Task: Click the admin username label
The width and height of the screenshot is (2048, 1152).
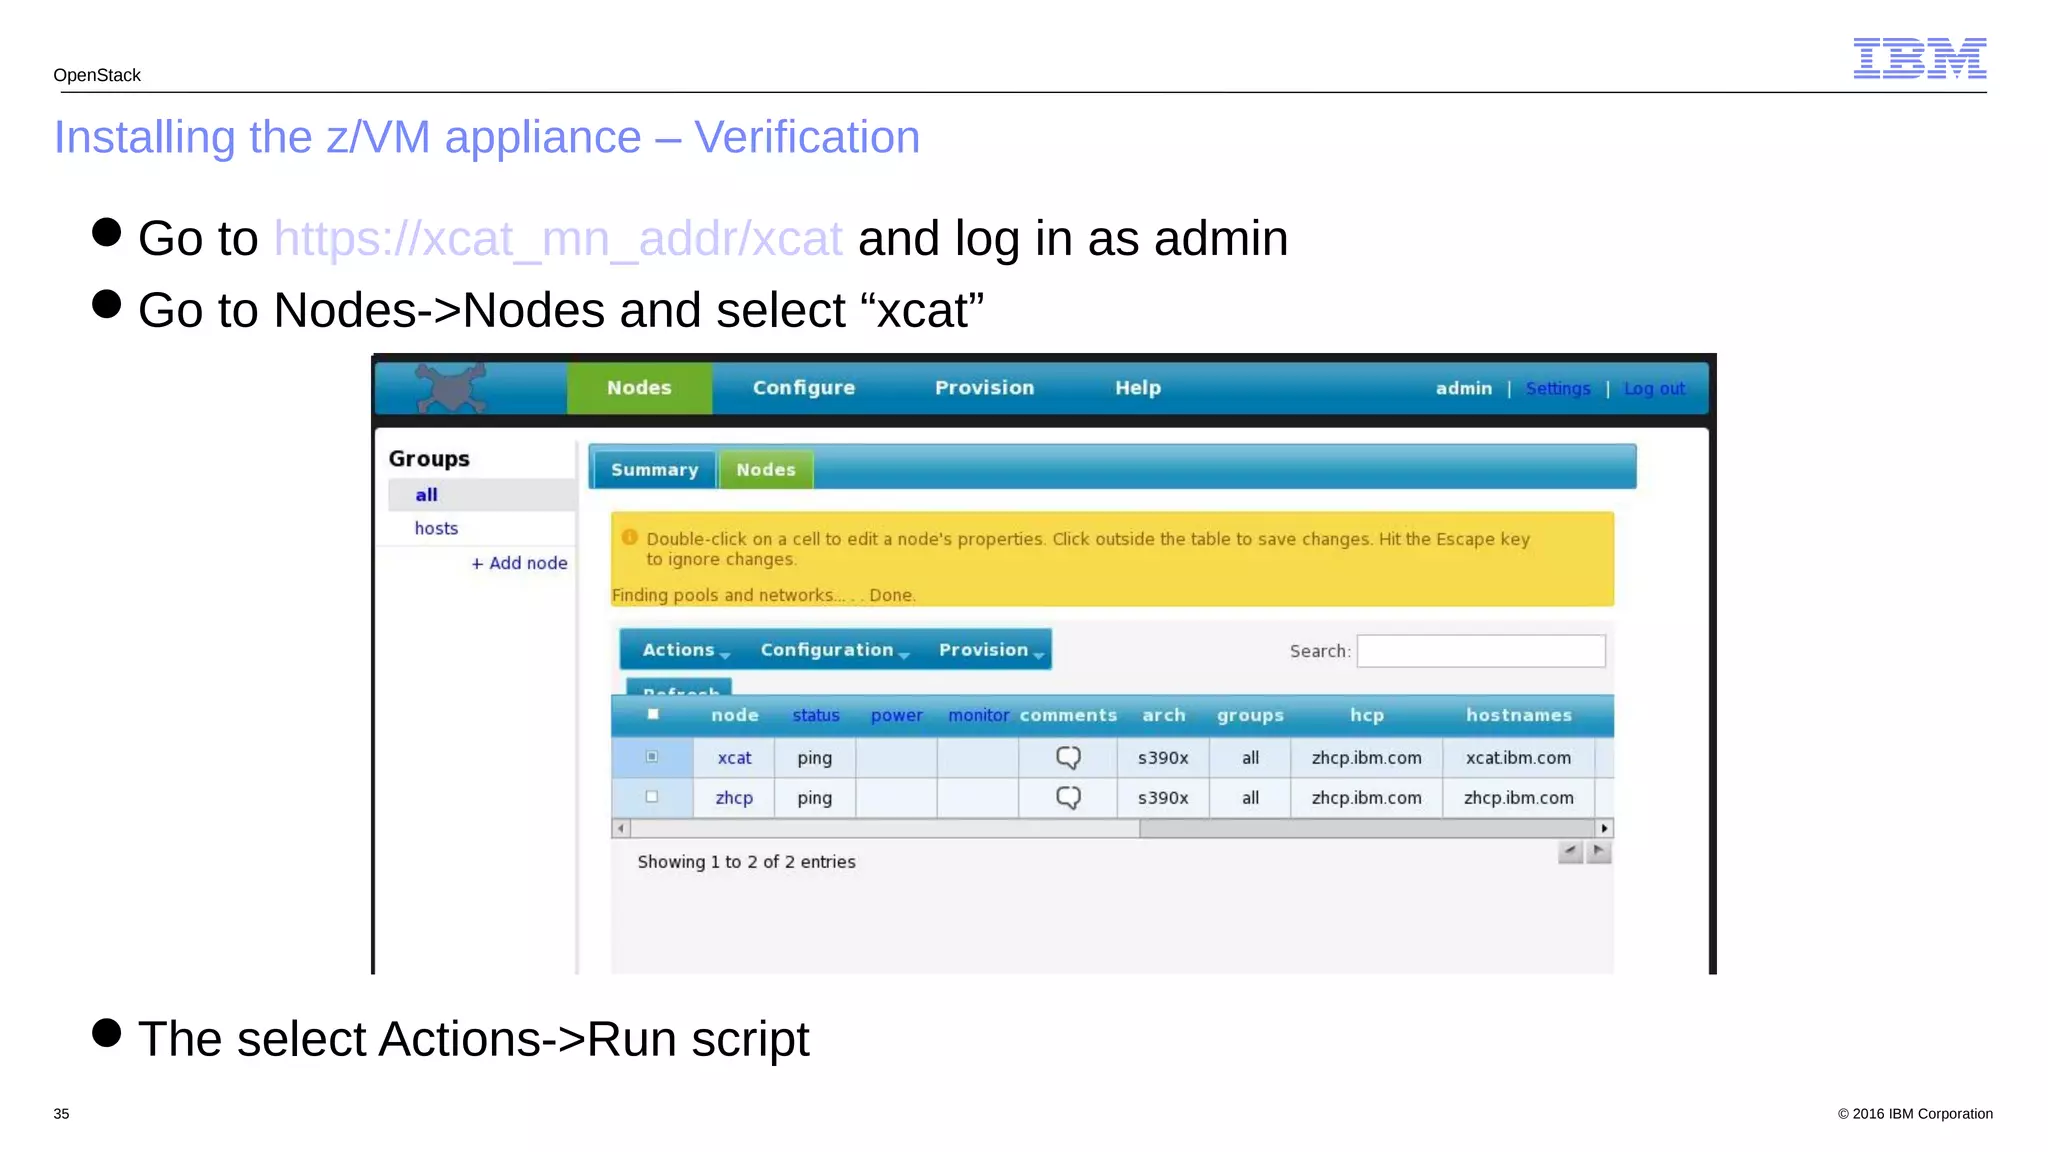Action: pyautogui.click(x=1463, y=388)
